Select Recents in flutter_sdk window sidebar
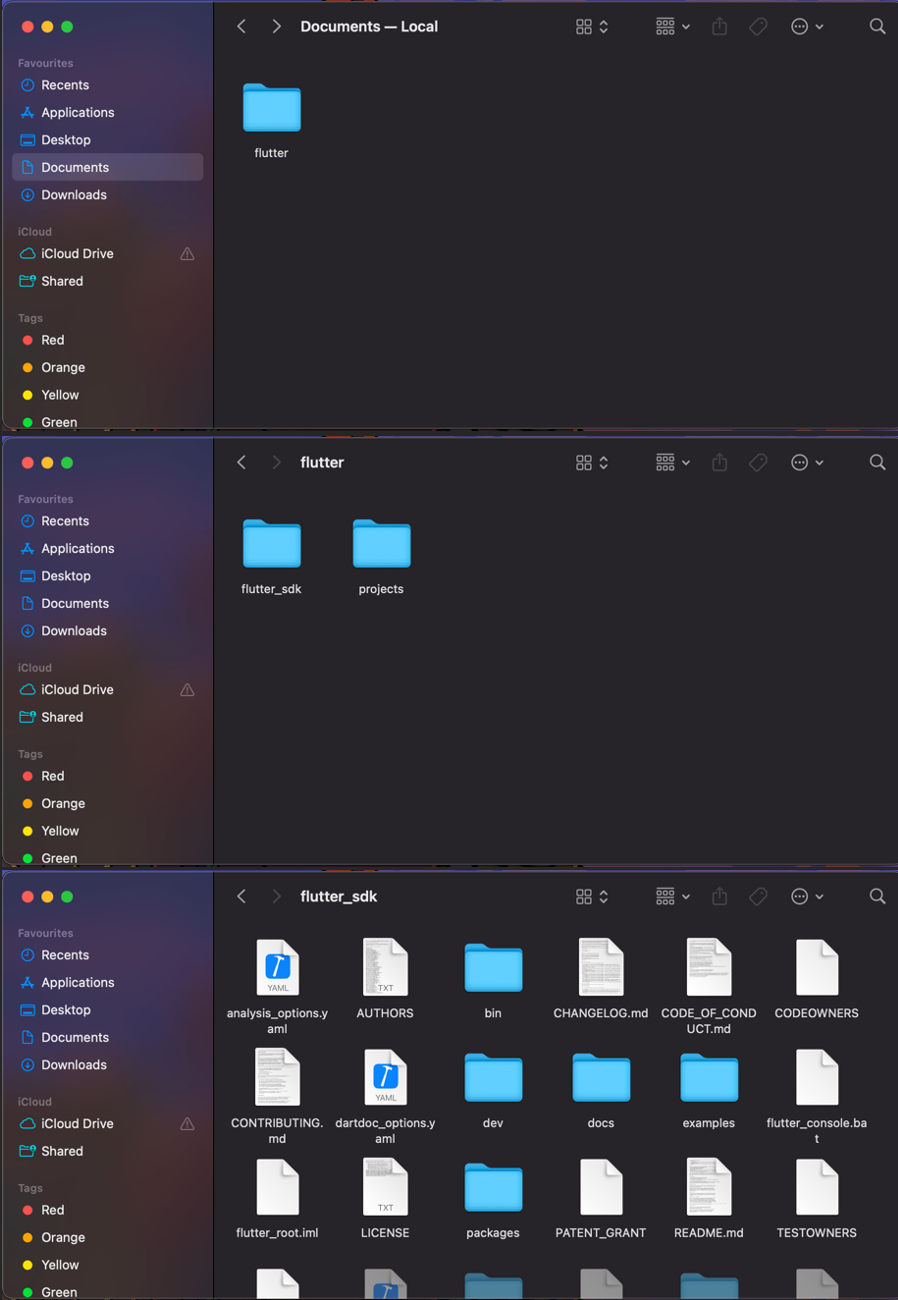The width and height of the screenshot is (898, 1300). (107, 955)
